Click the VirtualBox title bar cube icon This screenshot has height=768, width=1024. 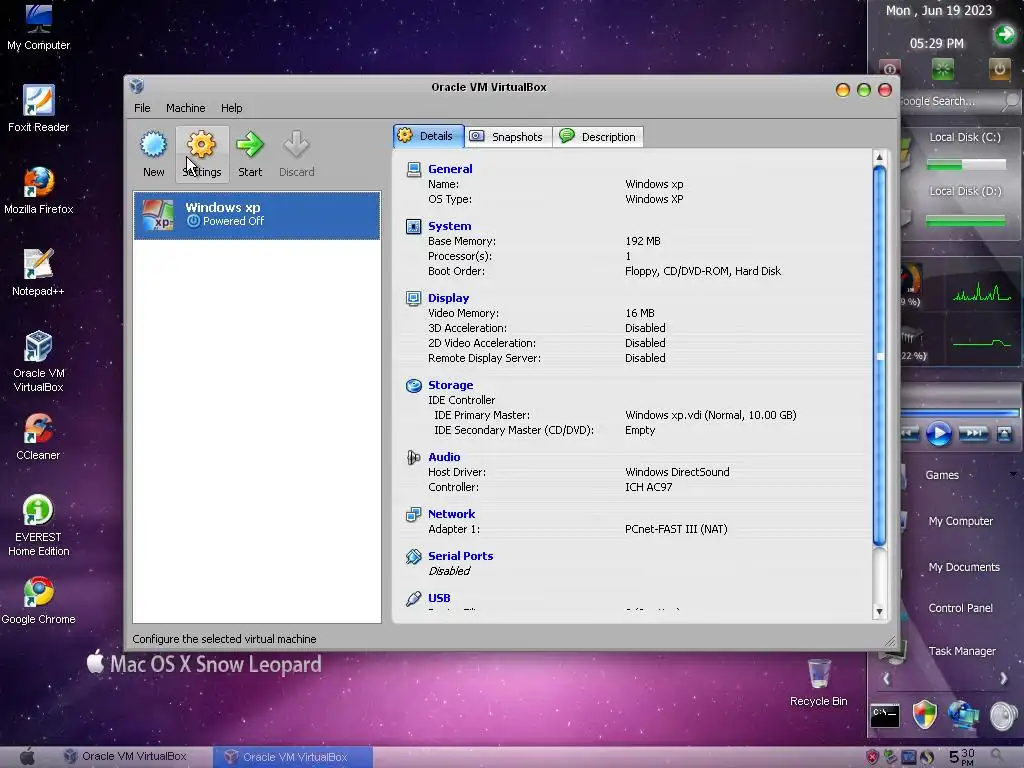(x=136, y=86)
